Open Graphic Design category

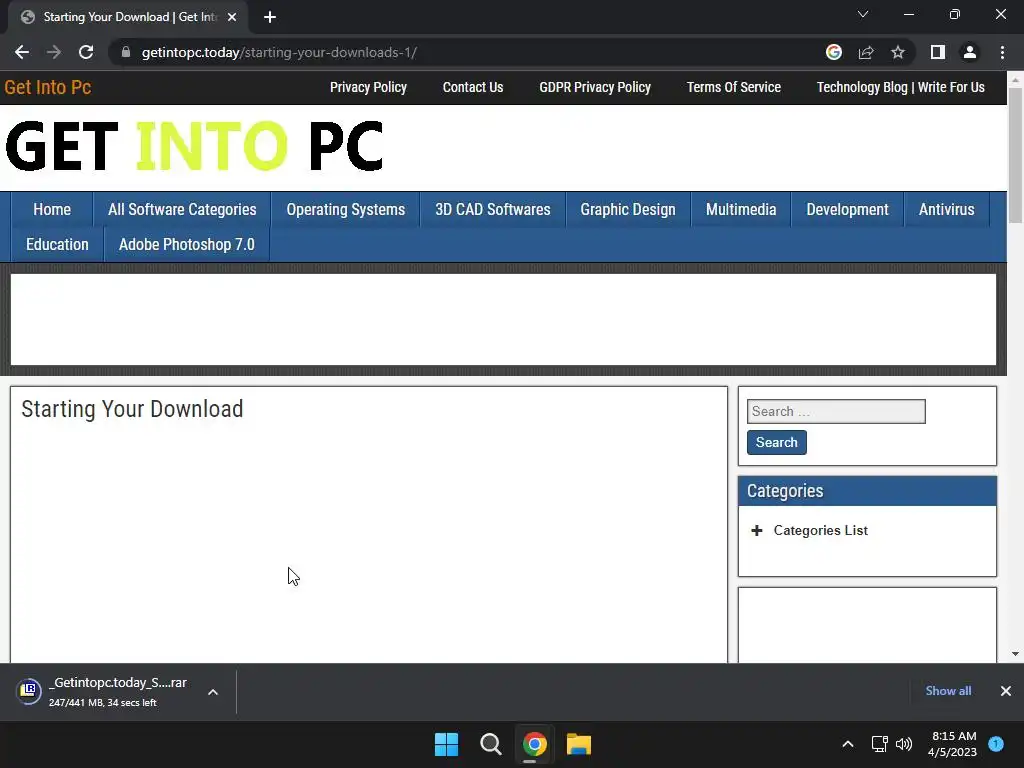pos(628,210)
